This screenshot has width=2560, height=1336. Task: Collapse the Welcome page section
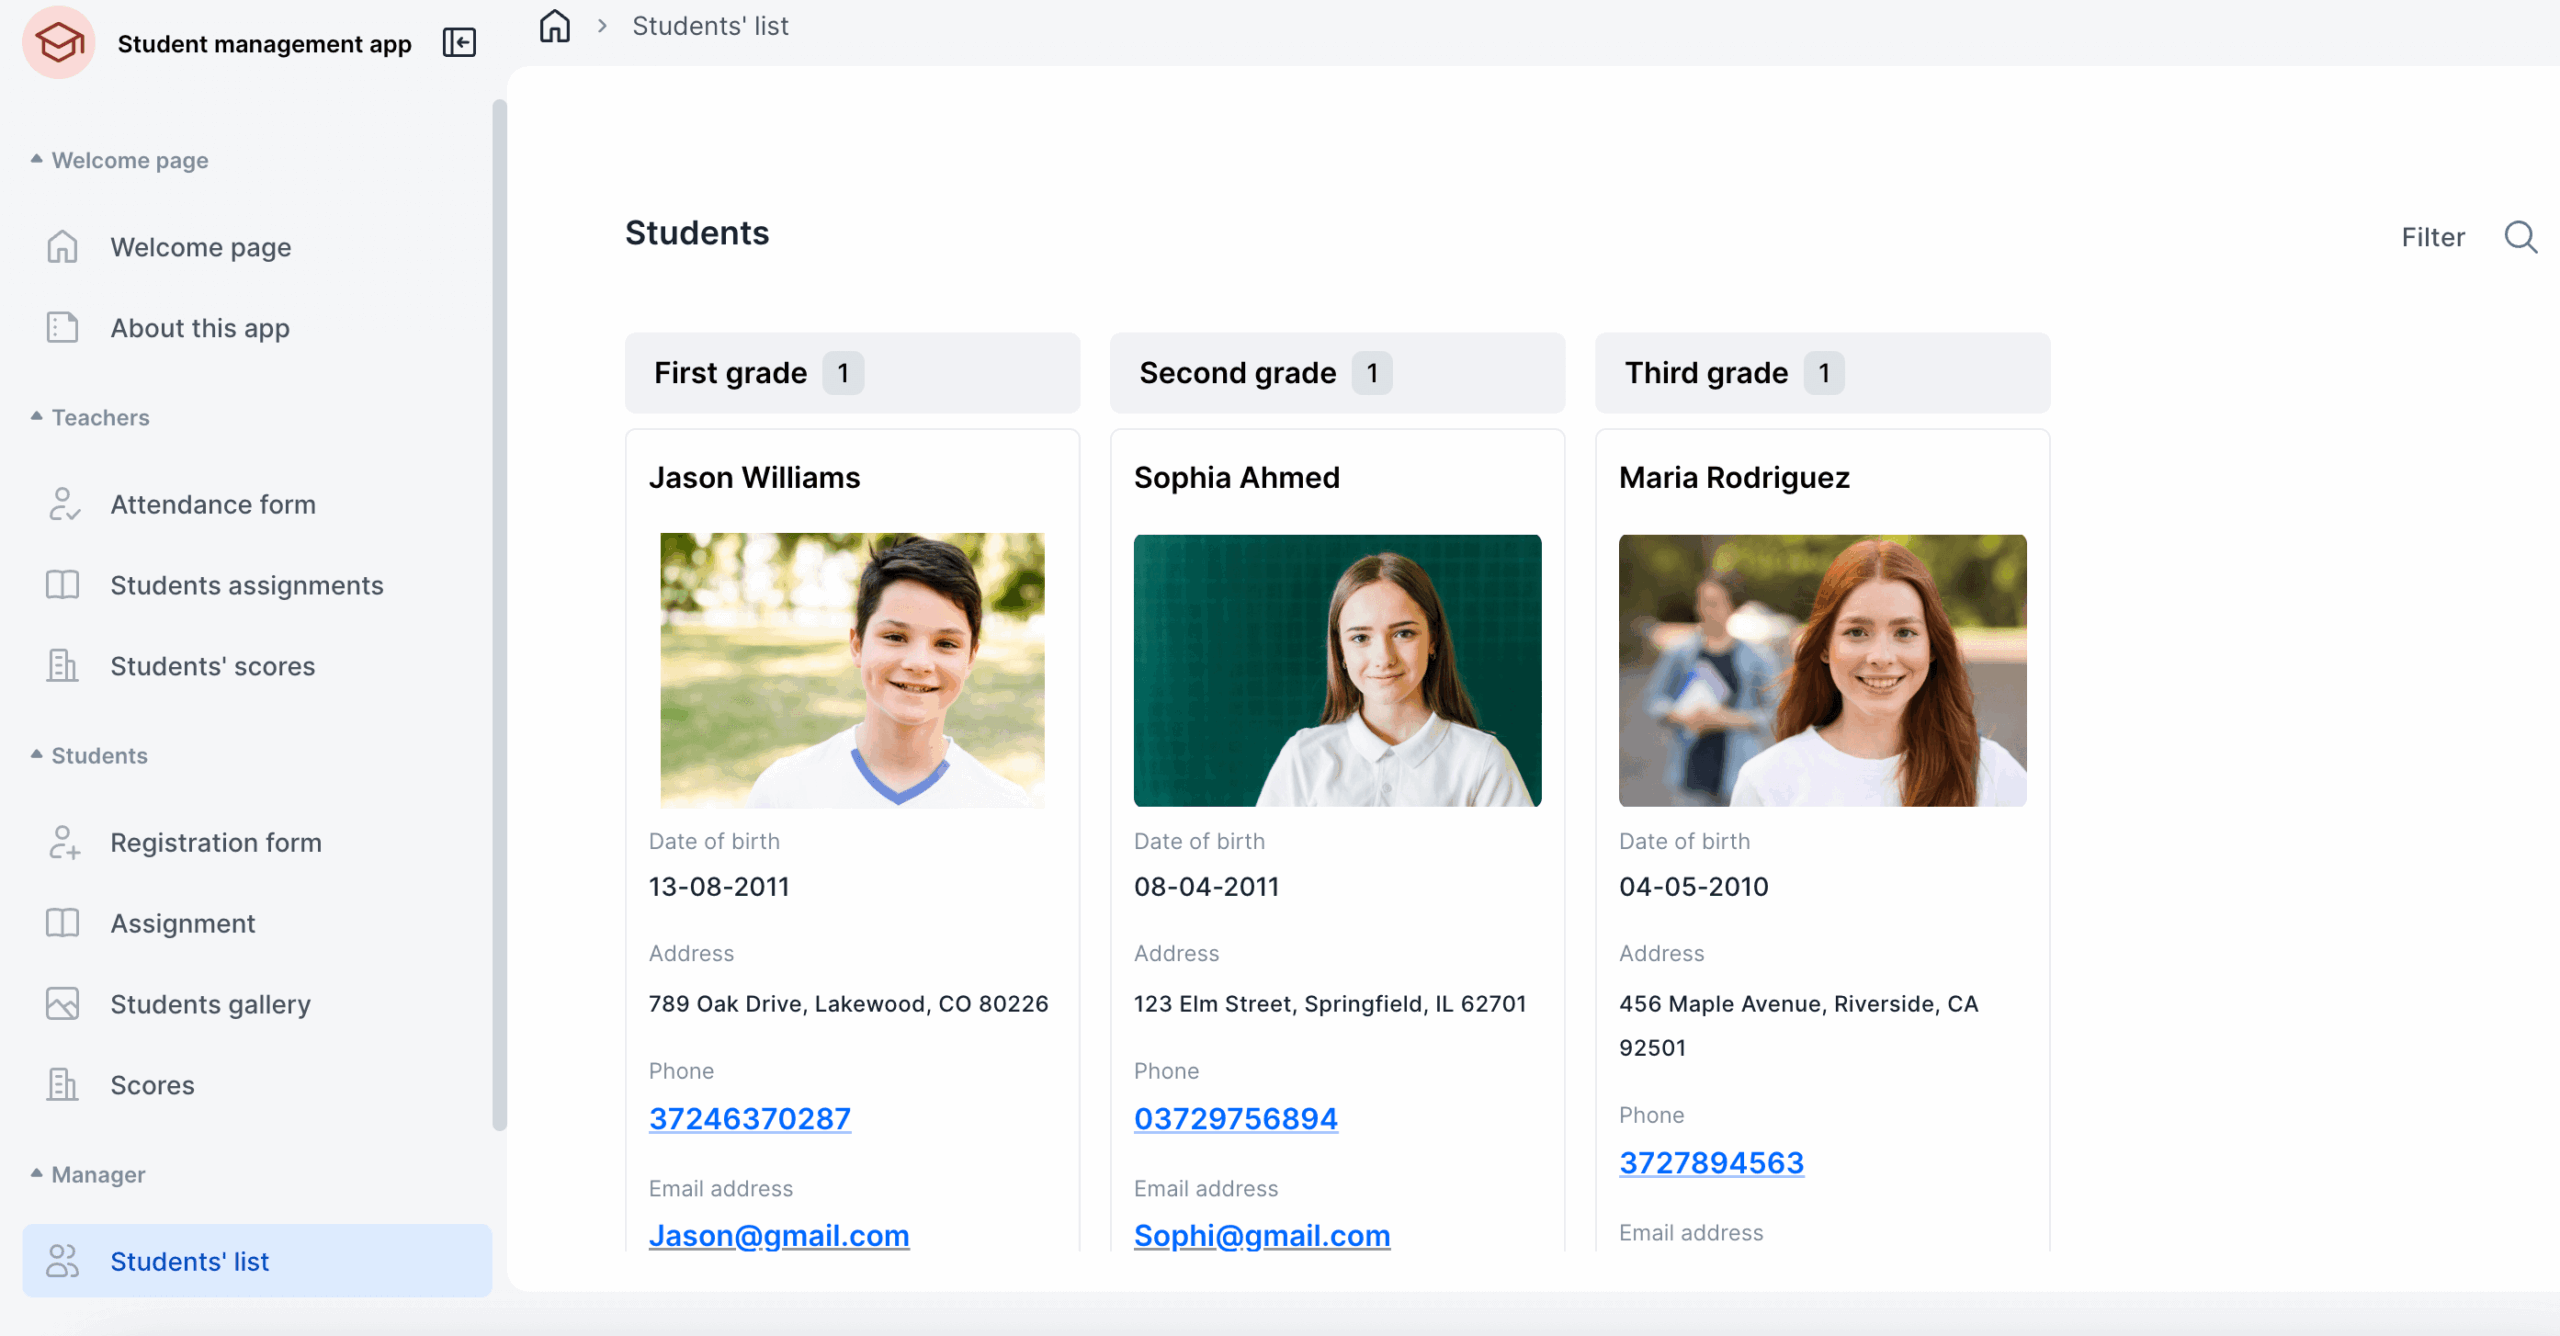[37, 160]
